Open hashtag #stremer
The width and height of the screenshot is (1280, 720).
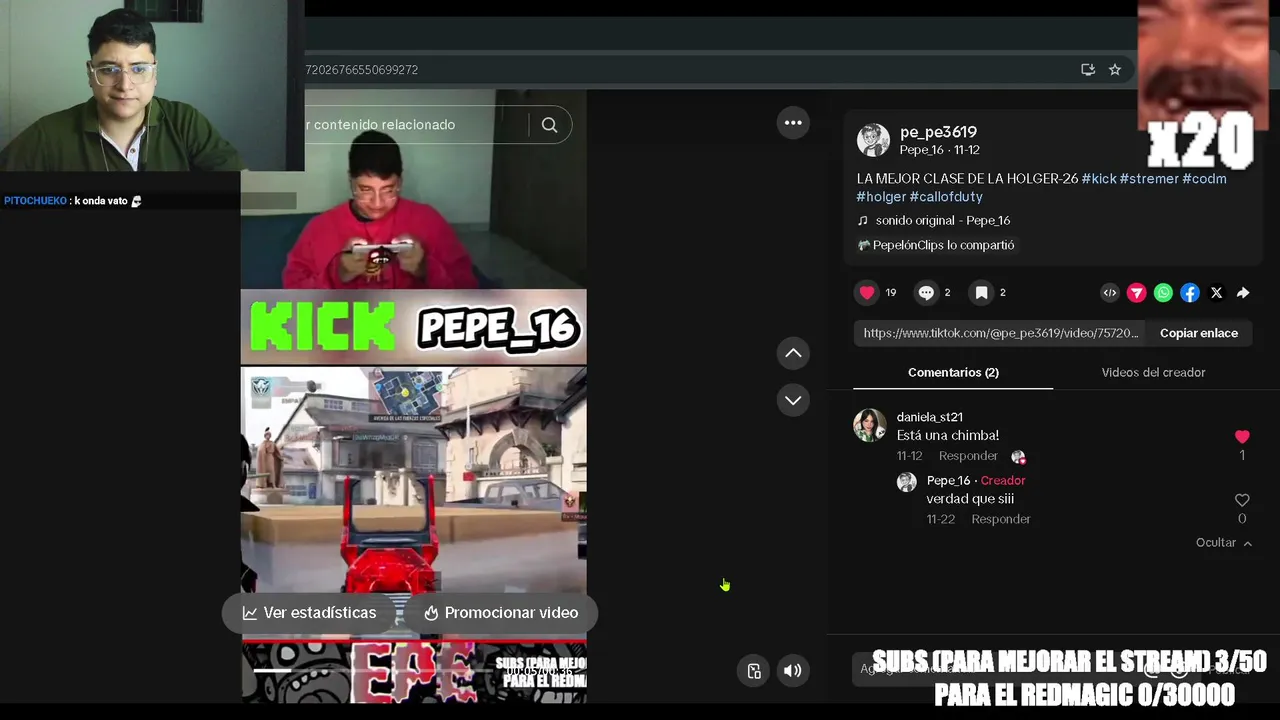(x=1149, y=179)
